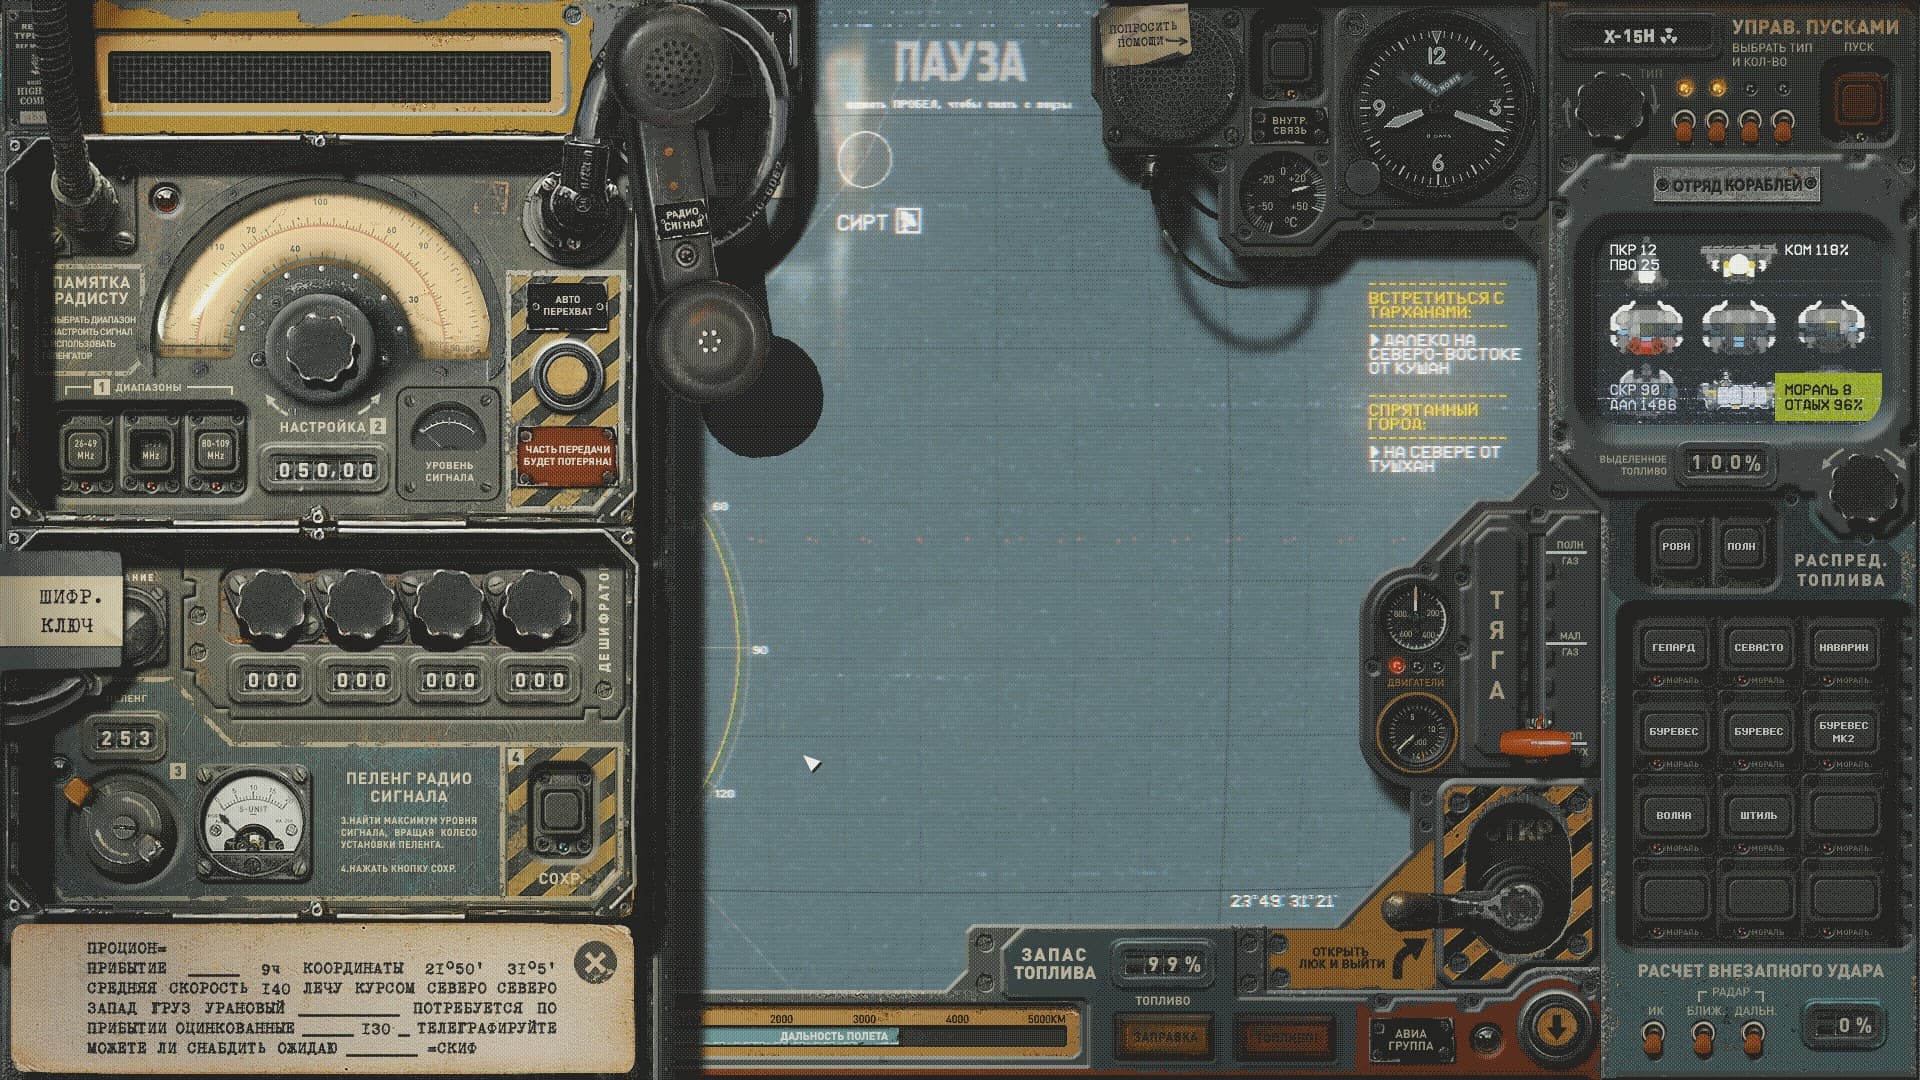
Task: Select the 80-109 MHz frequency band
Action: (x=215, y=449)
